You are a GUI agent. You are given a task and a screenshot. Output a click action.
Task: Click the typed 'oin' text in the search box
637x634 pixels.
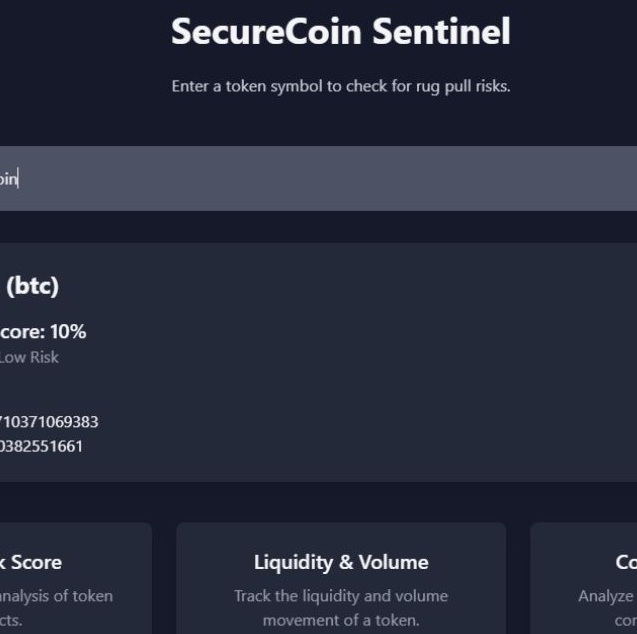[x=8, y=179]
